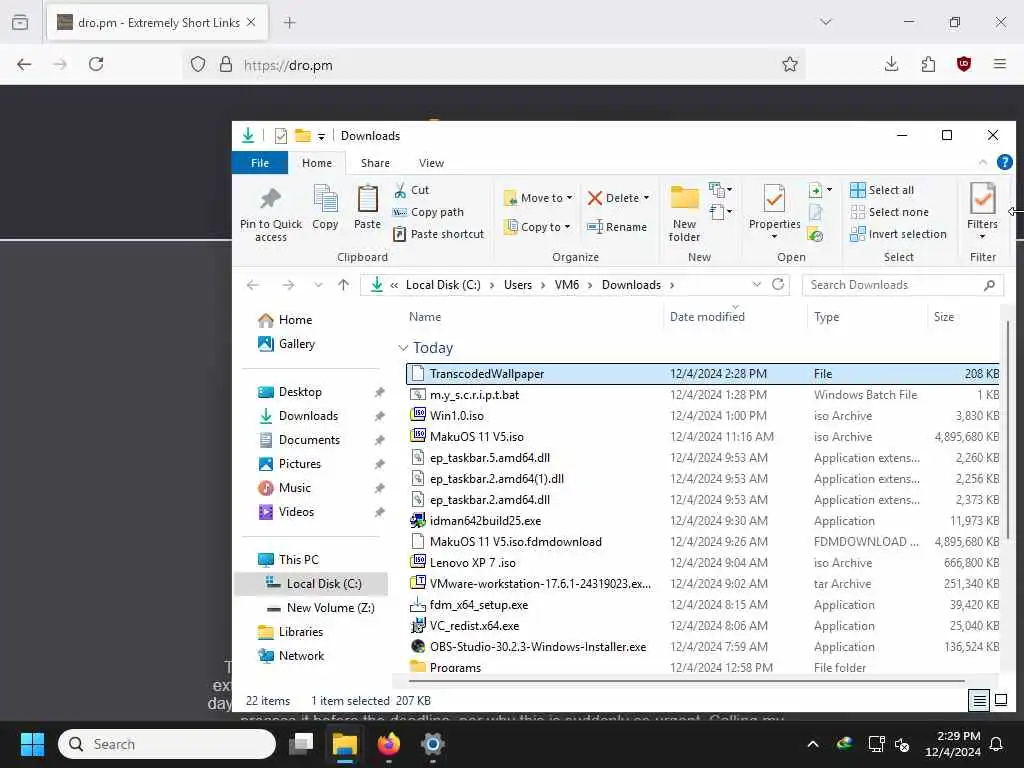The image size is (1024, 768).
Task: Go up one folder level
Action: [343, 285]
